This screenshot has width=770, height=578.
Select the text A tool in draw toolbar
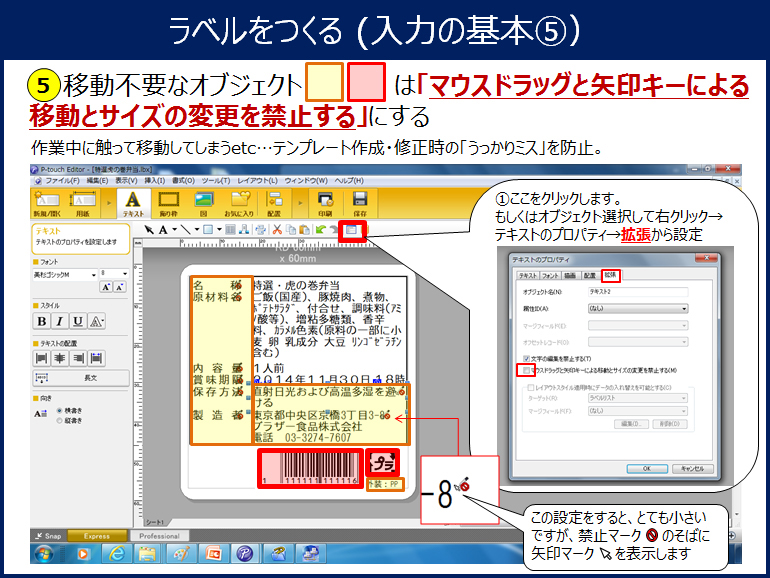click(163, 230)
